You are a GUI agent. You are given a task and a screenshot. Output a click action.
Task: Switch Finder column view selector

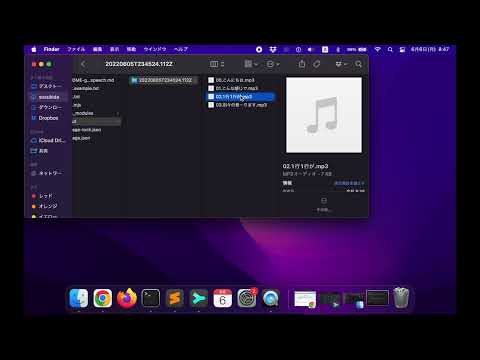[x=217, y=64]
